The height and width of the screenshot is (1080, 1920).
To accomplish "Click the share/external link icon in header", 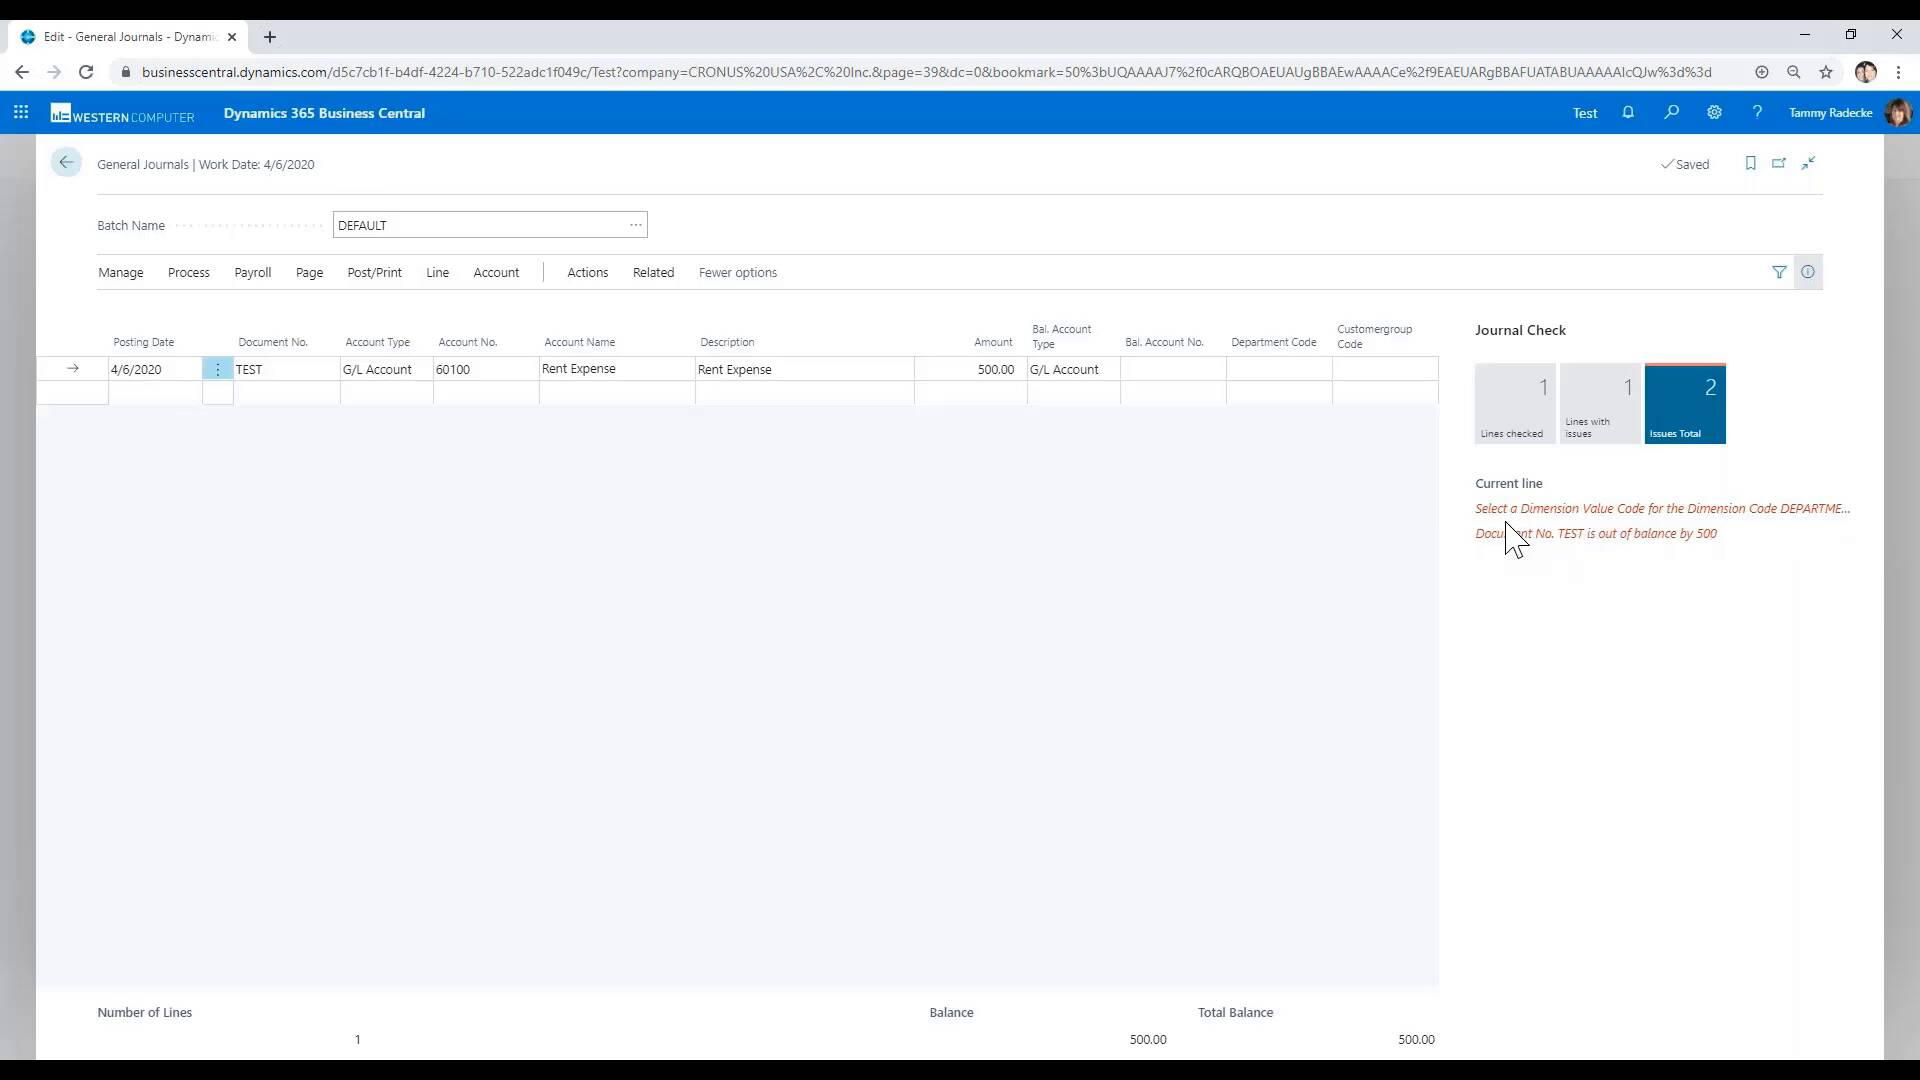I will click(x=1778, y=164).
